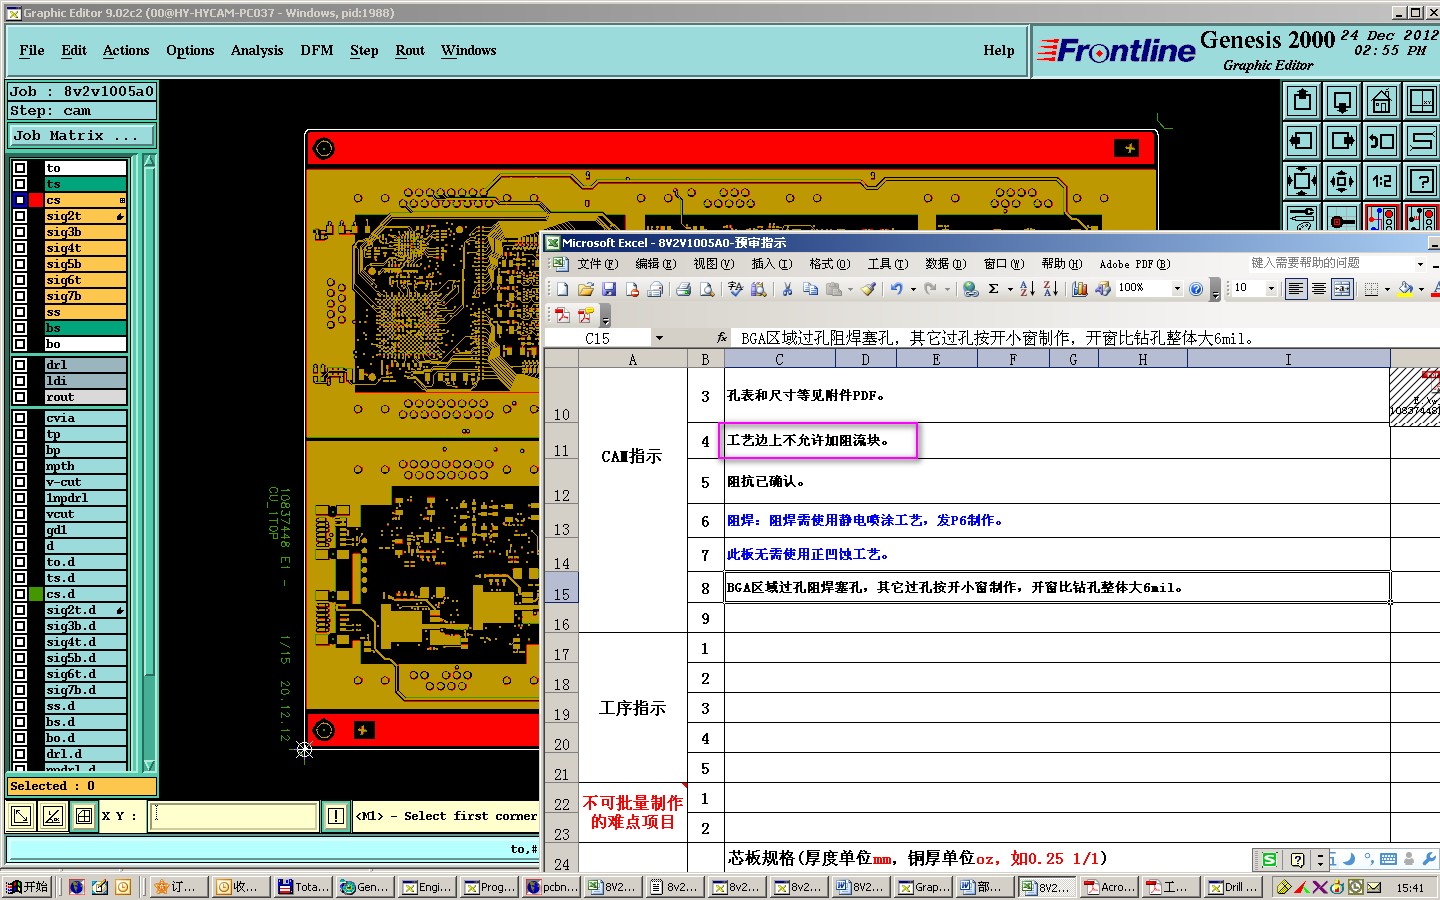Viewport: 1440px width, 900px height.
Task: Click the pan right arrow icon
Action: pyautogui.click(x=1342, y=141)
